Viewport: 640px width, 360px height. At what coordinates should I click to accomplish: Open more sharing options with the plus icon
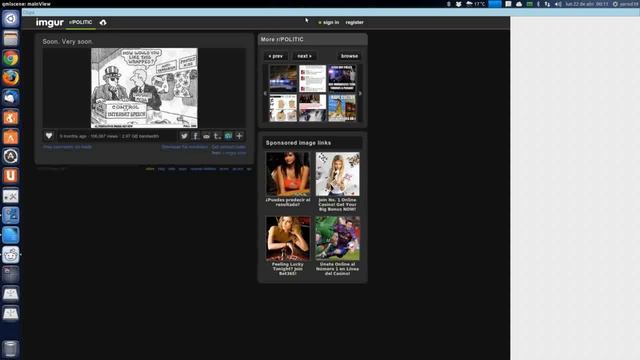240,136
